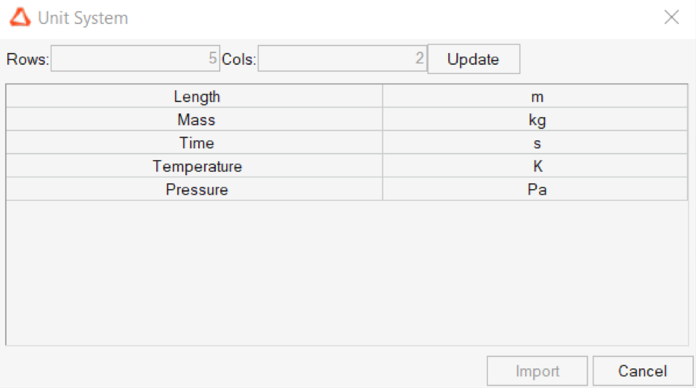This screenshot has width=696, height=388.
Task: Select the Length table cell
Action: tap(194, 96)
